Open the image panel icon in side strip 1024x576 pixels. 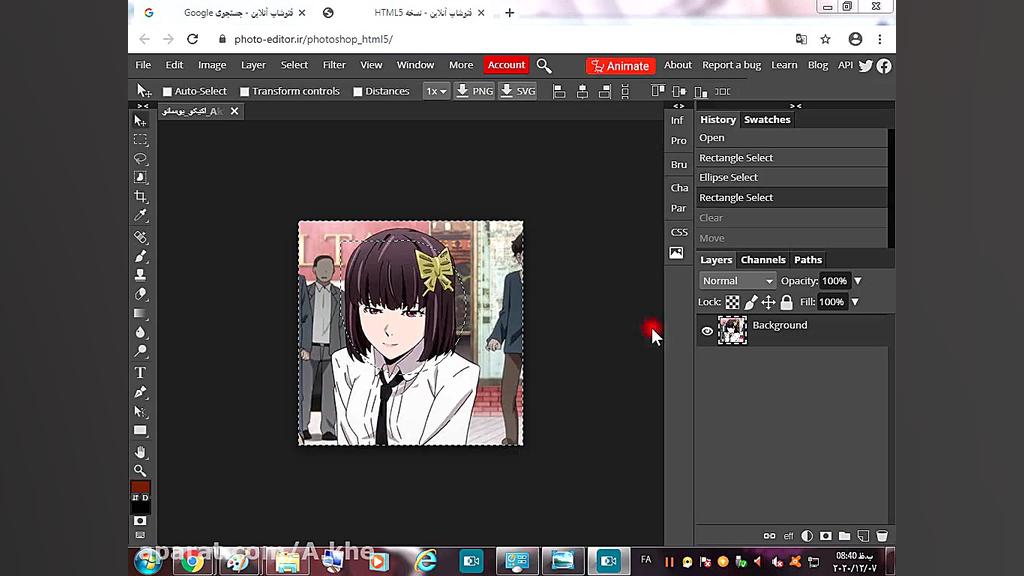pos(677,253)
